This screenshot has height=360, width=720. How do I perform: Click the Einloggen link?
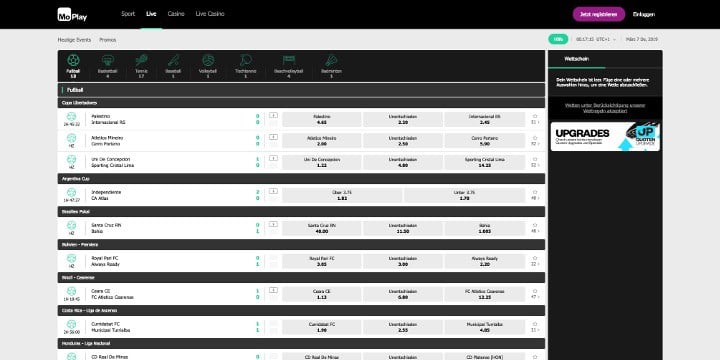[x=644, y=14]
